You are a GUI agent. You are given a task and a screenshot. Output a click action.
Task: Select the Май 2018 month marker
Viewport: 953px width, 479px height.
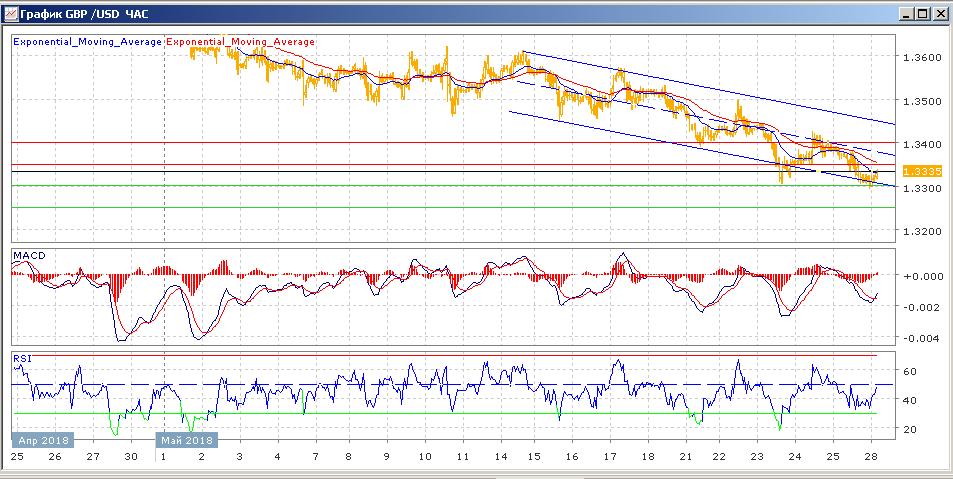coord(187,440)
